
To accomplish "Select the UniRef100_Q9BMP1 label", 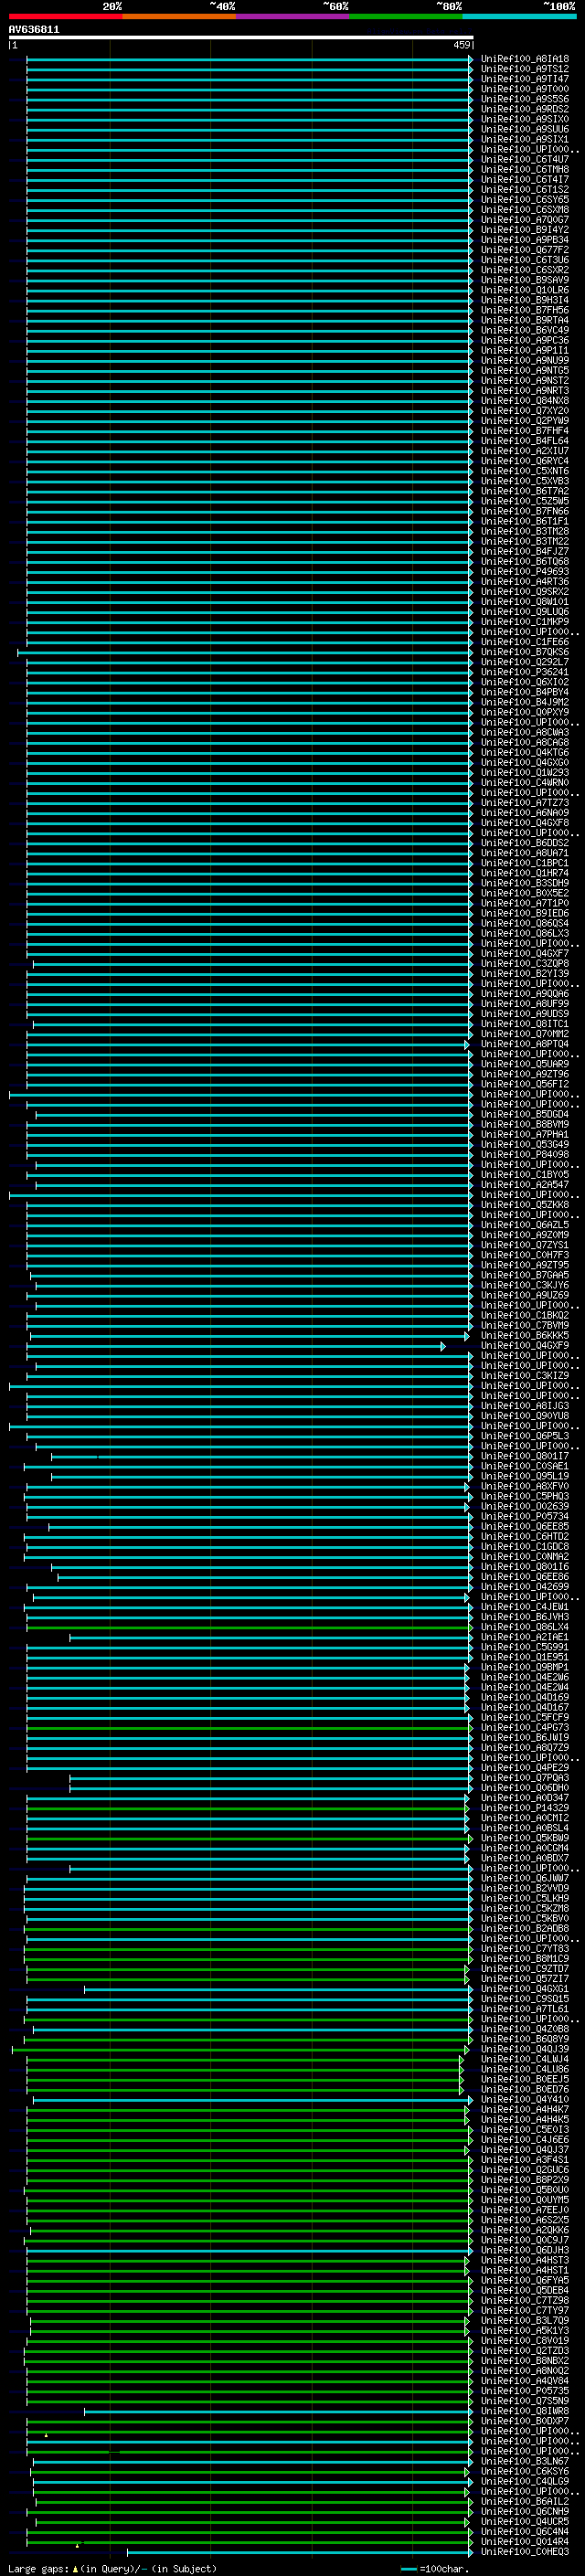I will [x=525, y=1667].
